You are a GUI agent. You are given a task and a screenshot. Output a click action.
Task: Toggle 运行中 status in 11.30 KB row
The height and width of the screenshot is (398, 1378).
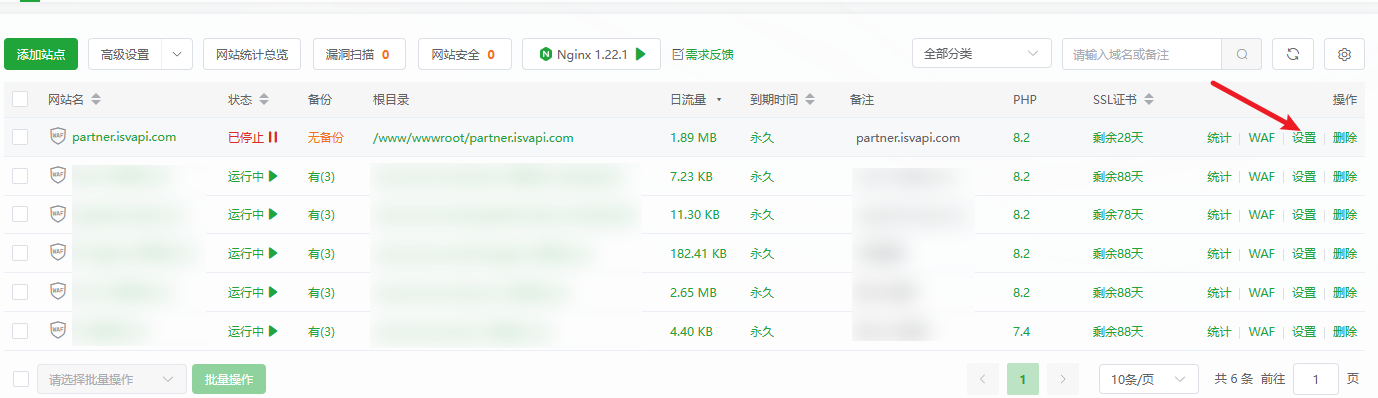tap(253, 214)
